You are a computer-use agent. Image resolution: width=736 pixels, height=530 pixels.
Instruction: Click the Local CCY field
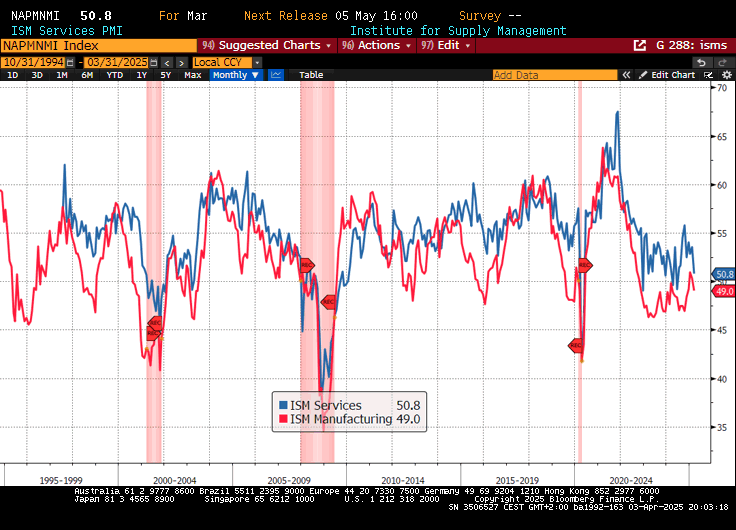coord(223,62)
